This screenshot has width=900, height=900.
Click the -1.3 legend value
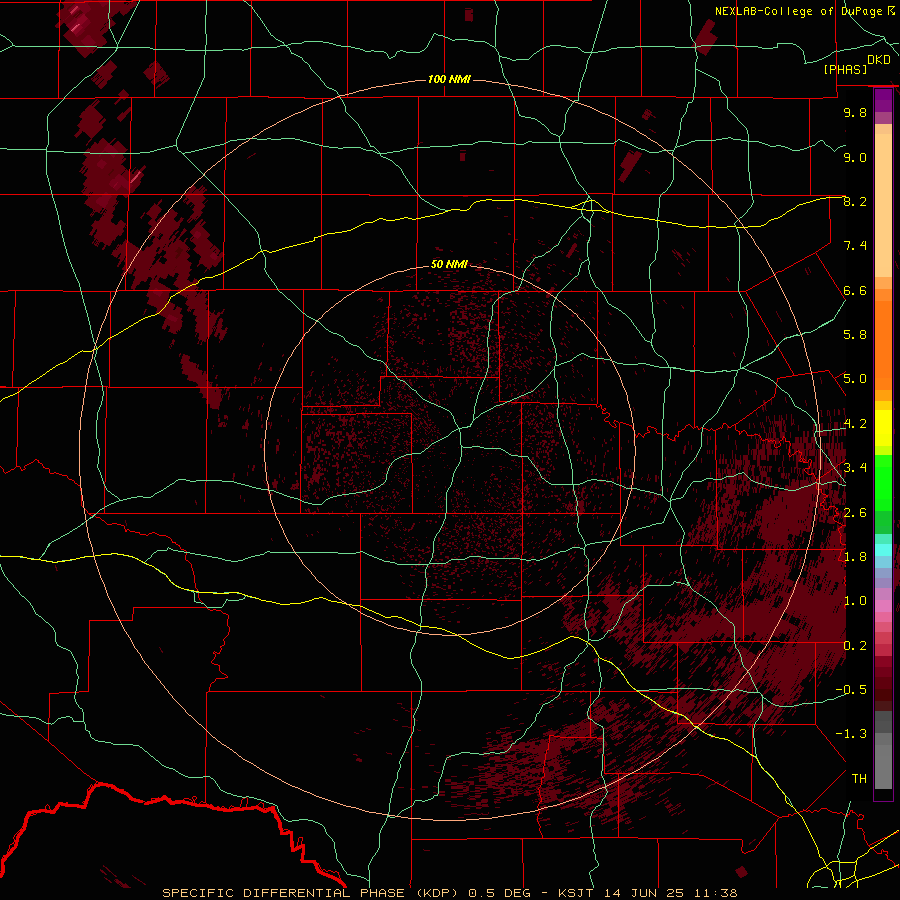pyautogui.click(x=851, y=734)
